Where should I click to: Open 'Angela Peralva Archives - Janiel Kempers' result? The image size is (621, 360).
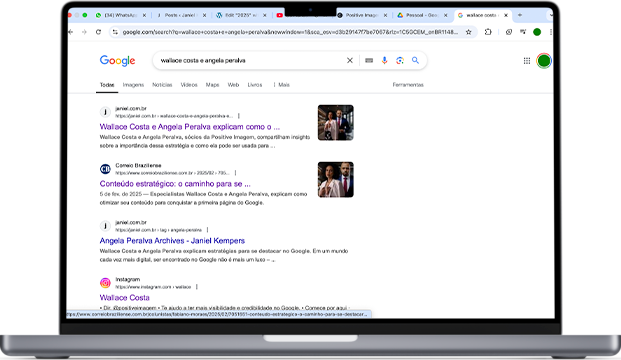172,241
